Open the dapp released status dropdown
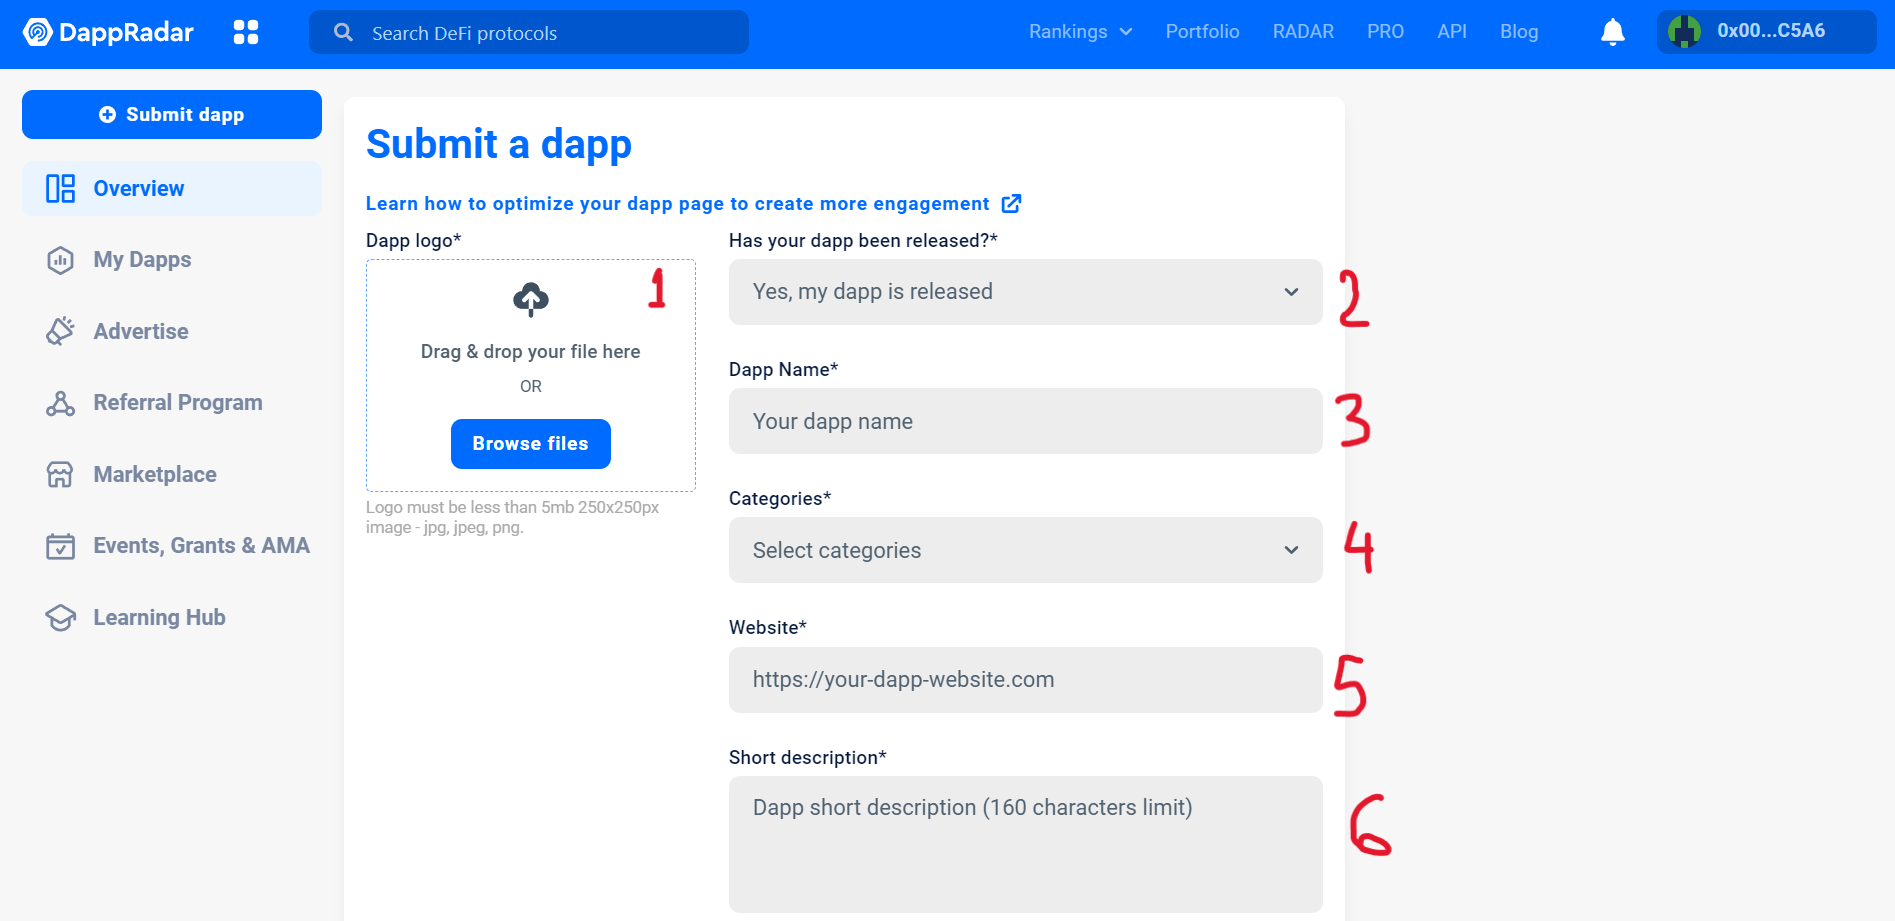Screen dimensions: 1895x921 click(x=1025, y=292)
